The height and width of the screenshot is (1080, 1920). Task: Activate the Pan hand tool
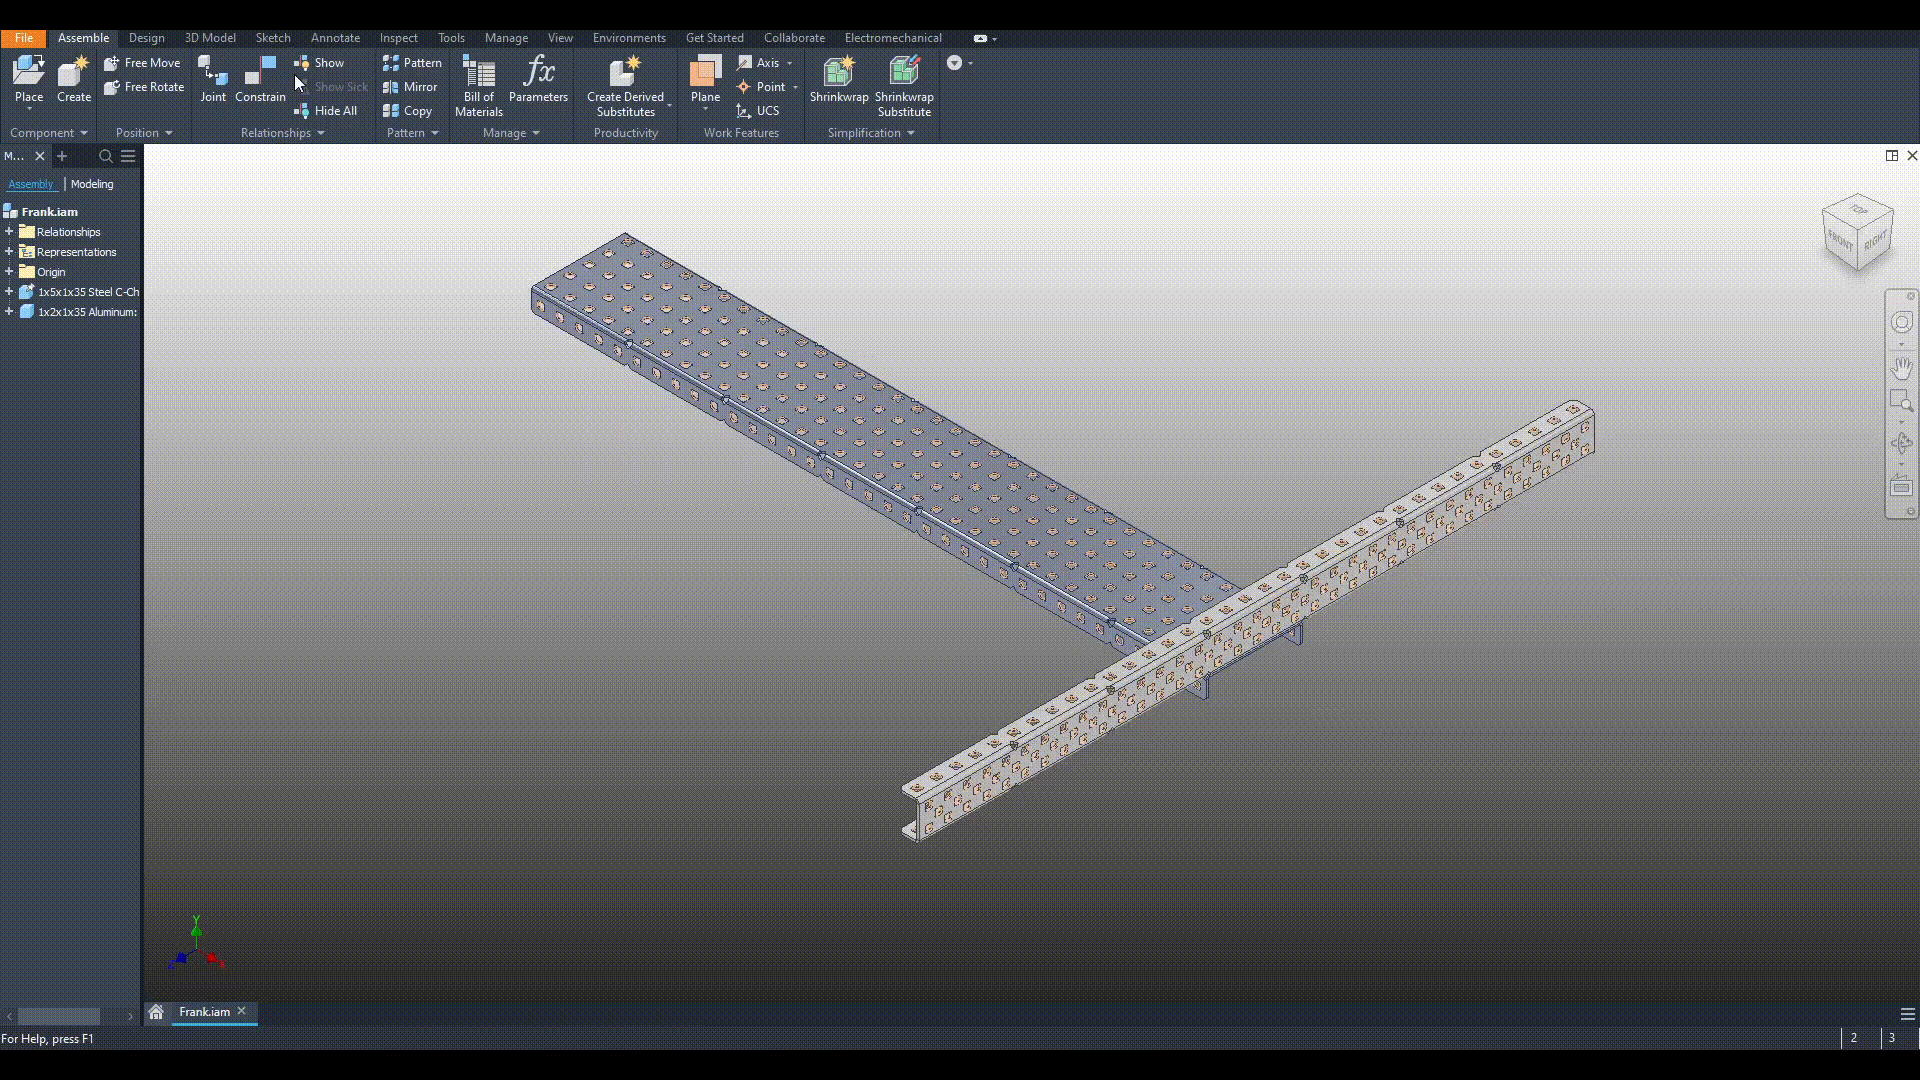[1901, 368]
